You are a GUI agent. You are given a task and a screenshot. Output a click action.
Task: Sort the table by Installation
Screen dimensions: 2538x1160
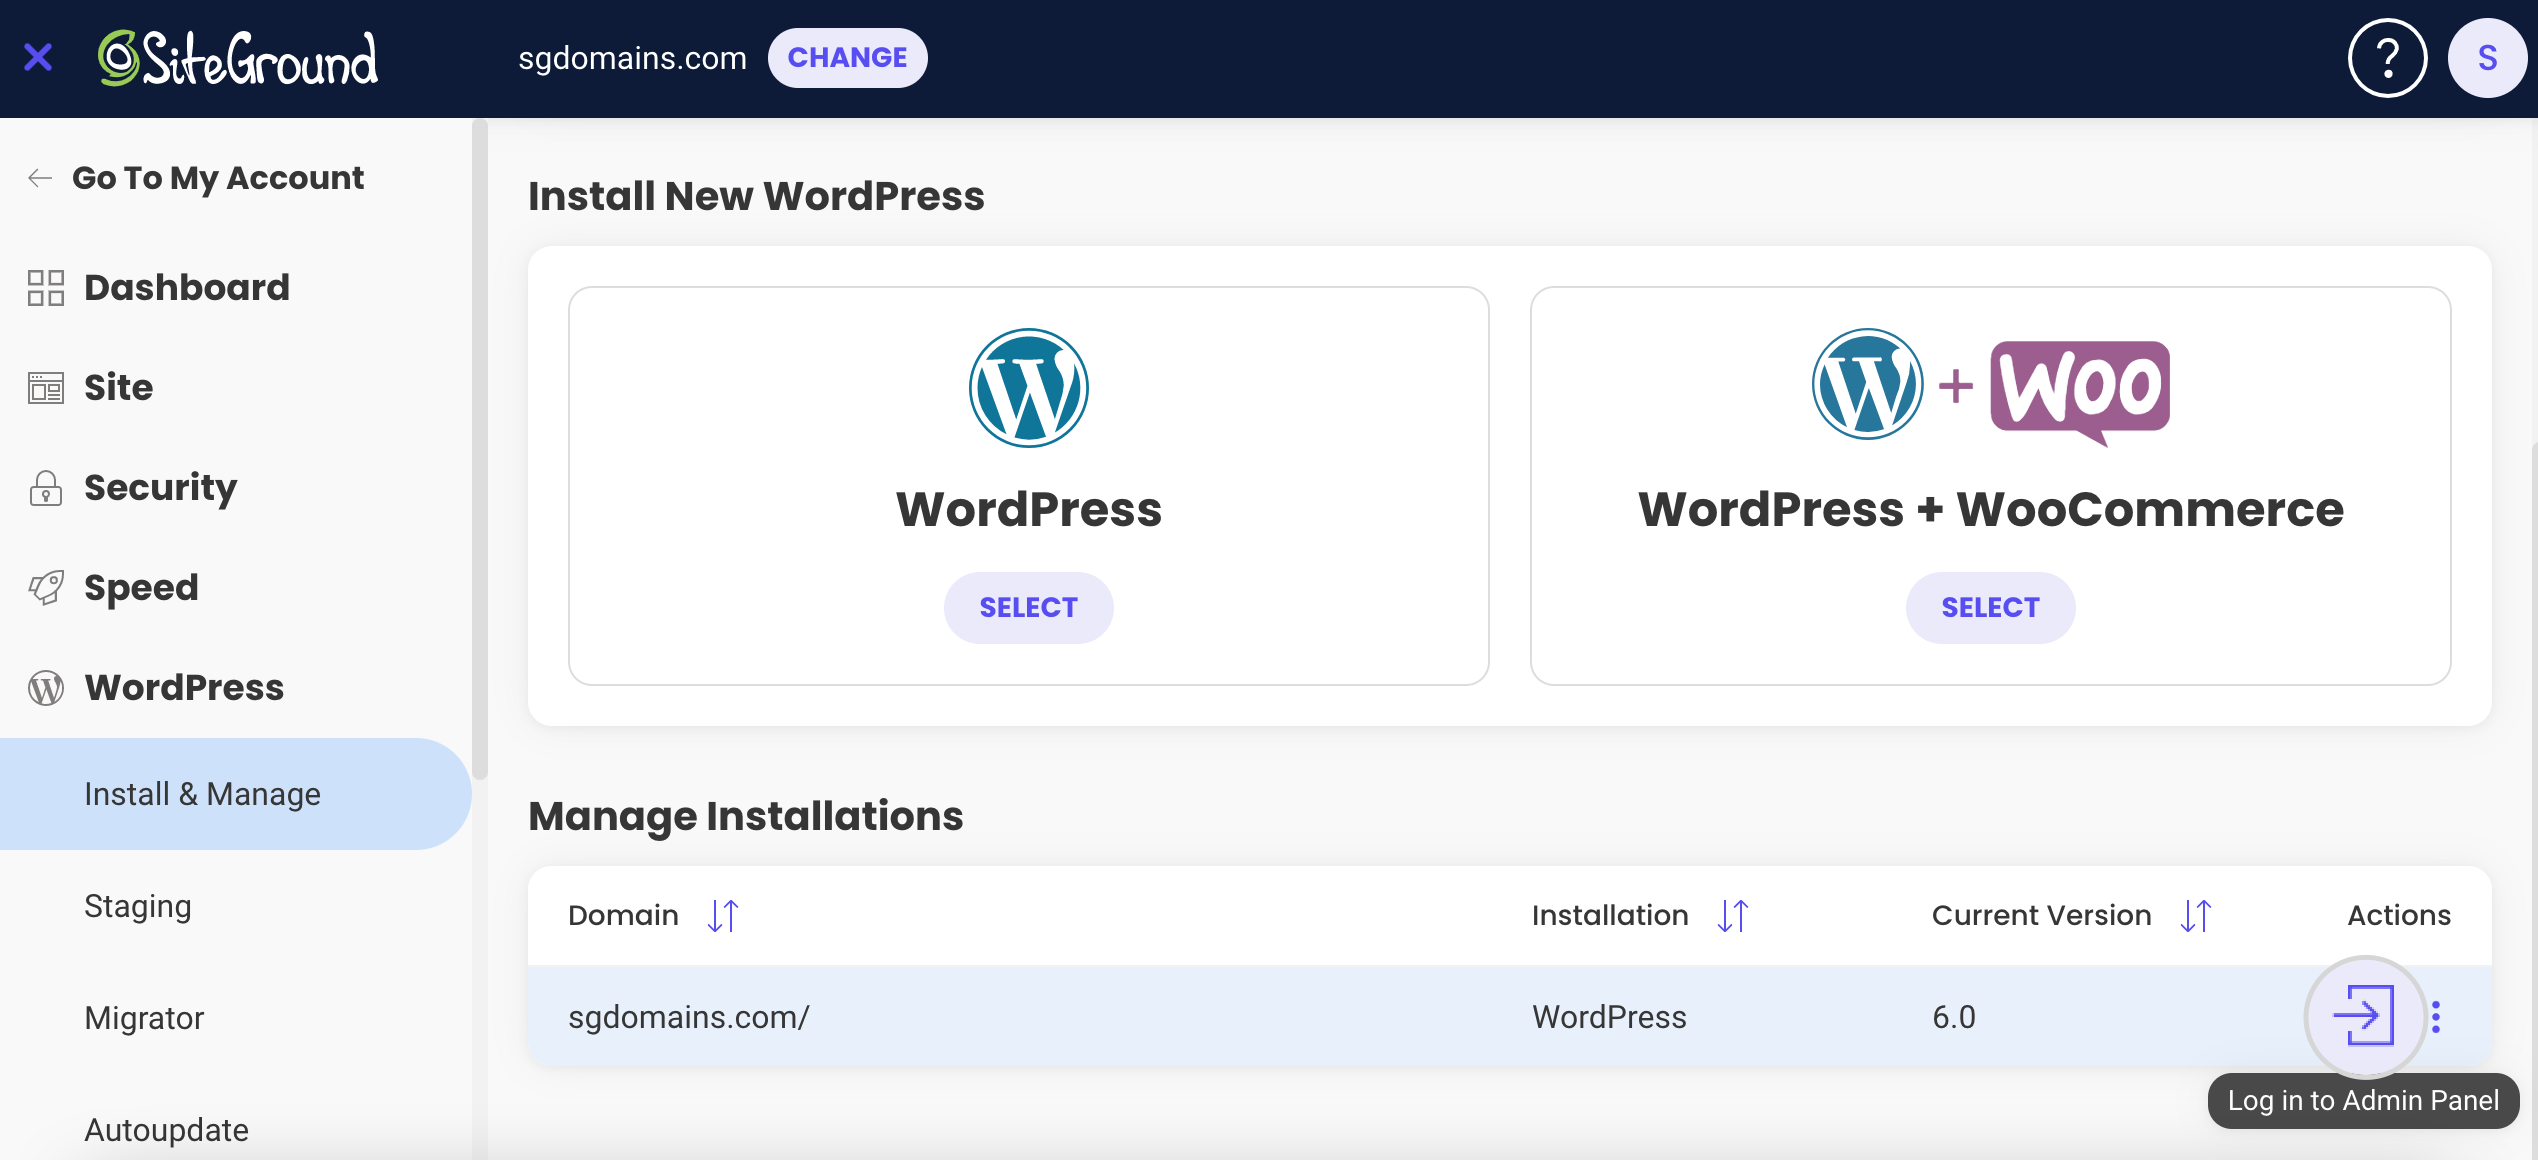1733,915
